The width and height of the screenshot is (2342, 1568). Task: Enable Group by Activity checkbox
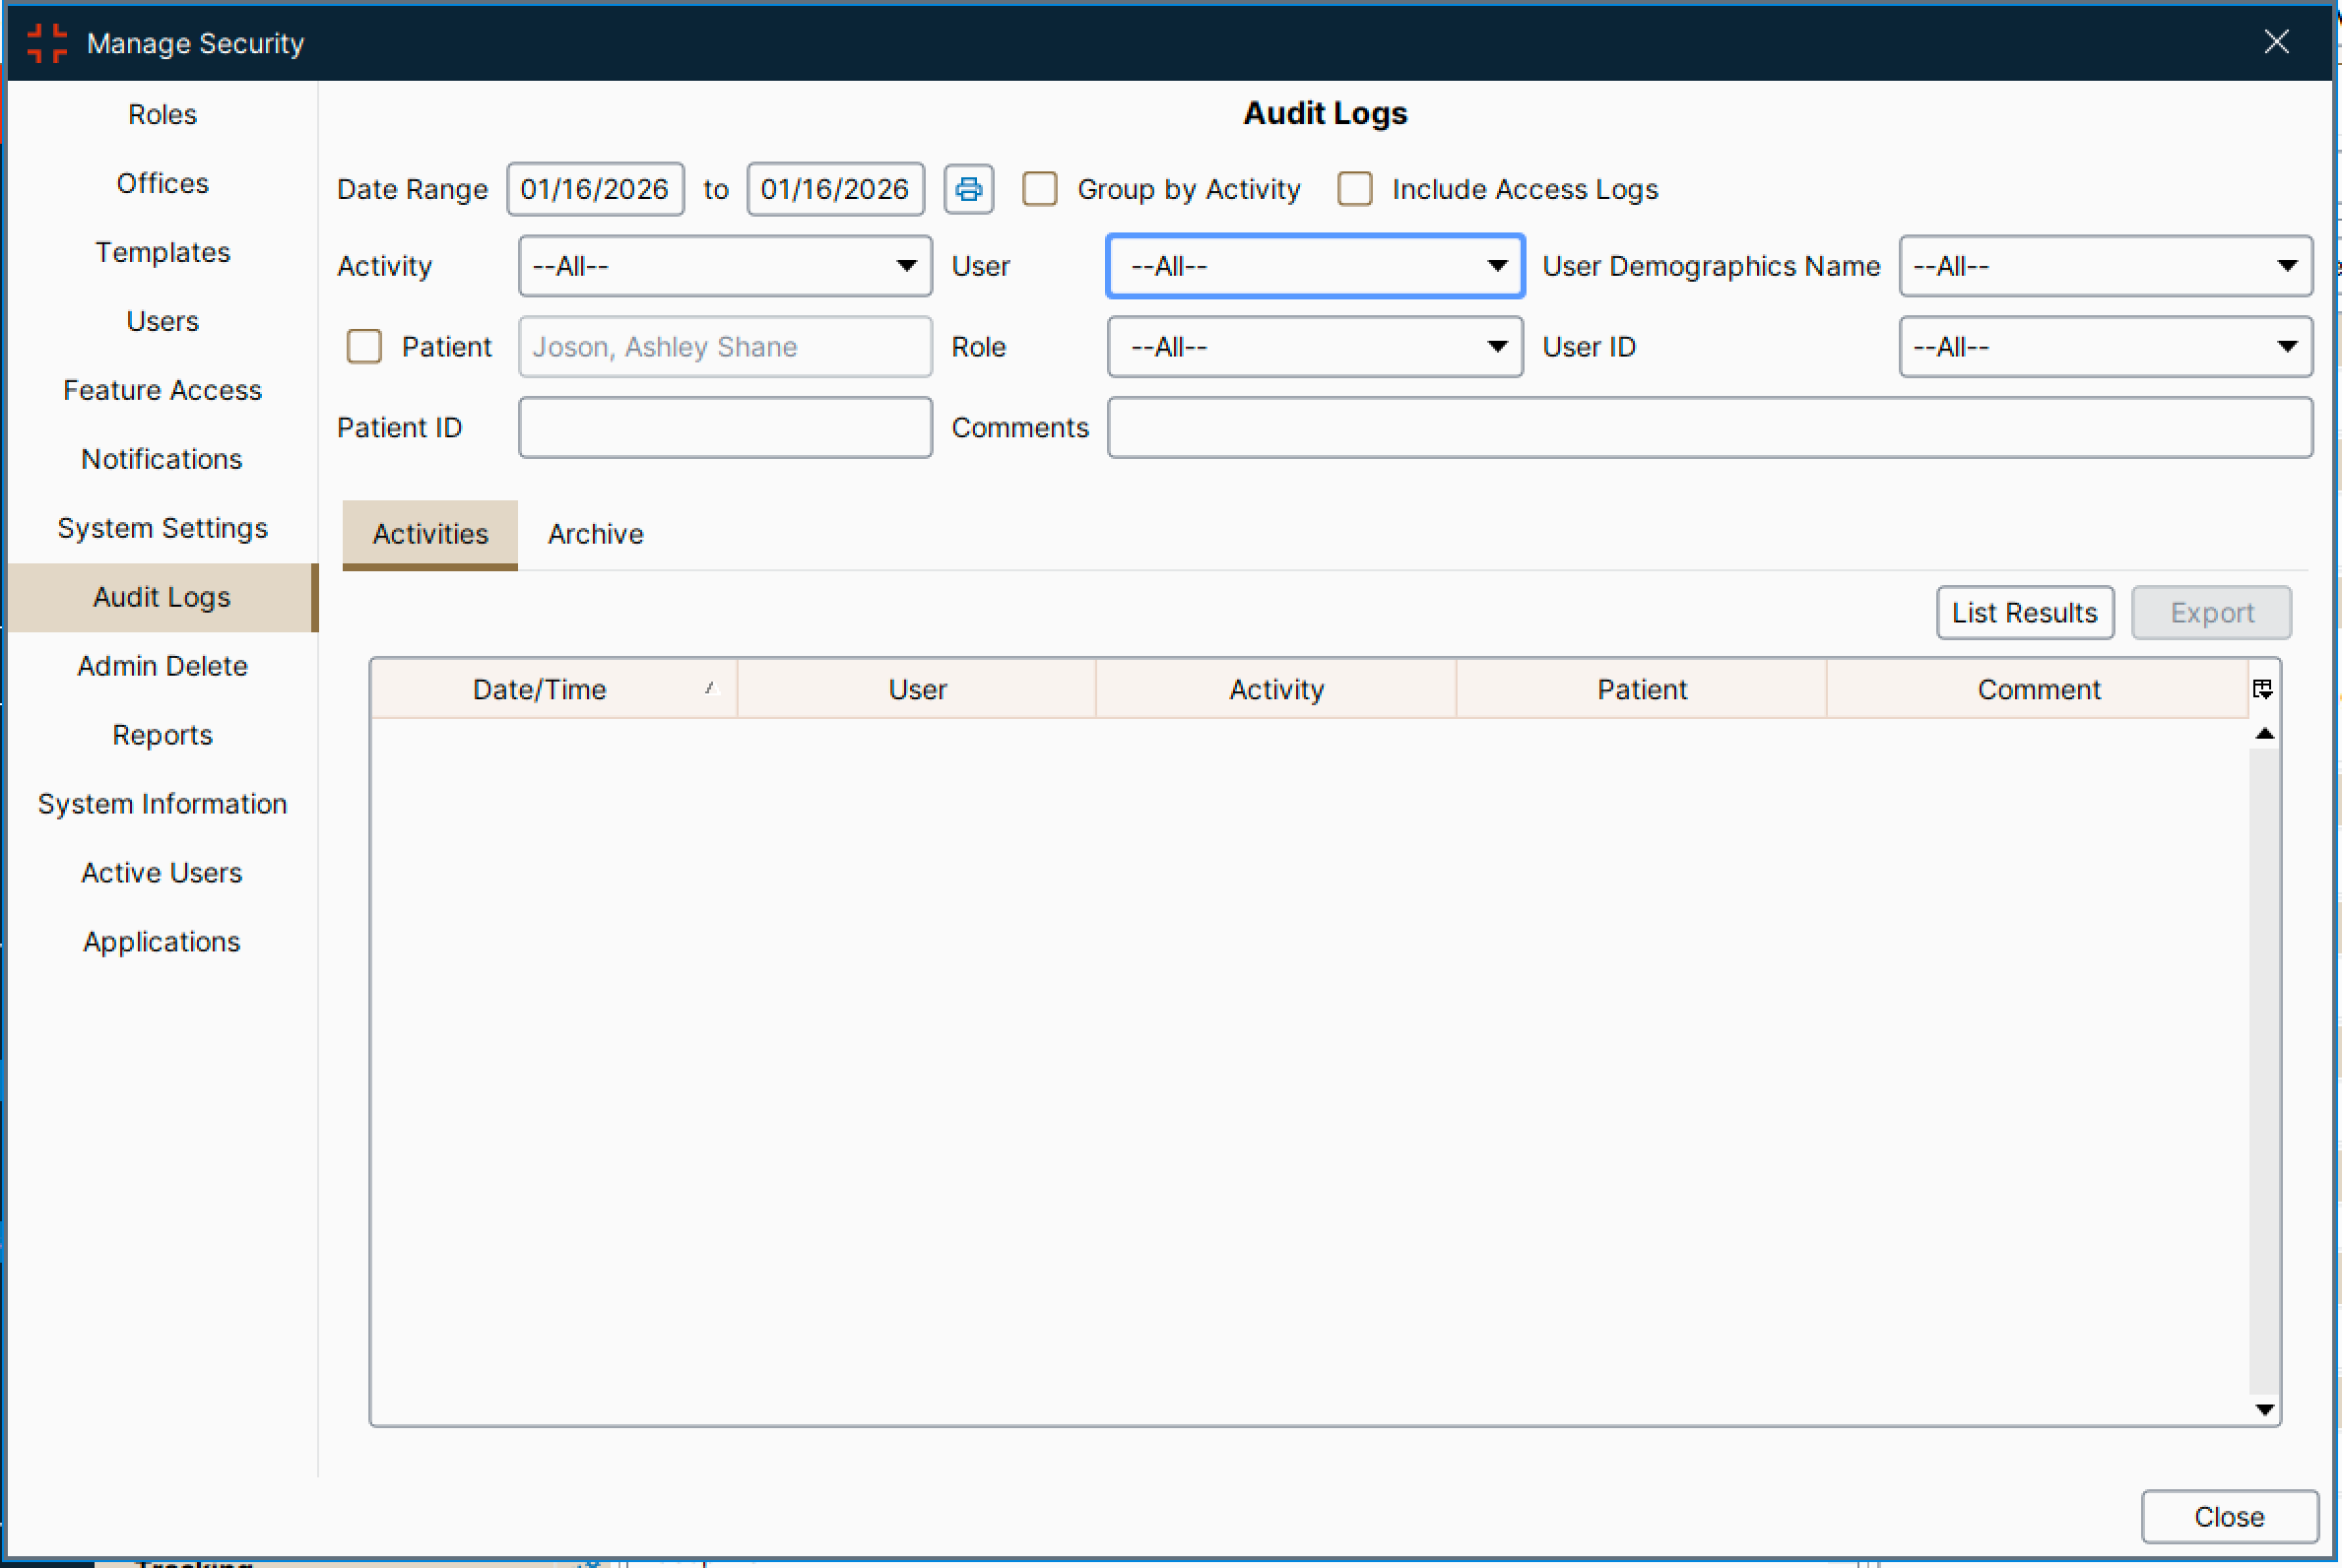click(1040, 189)
